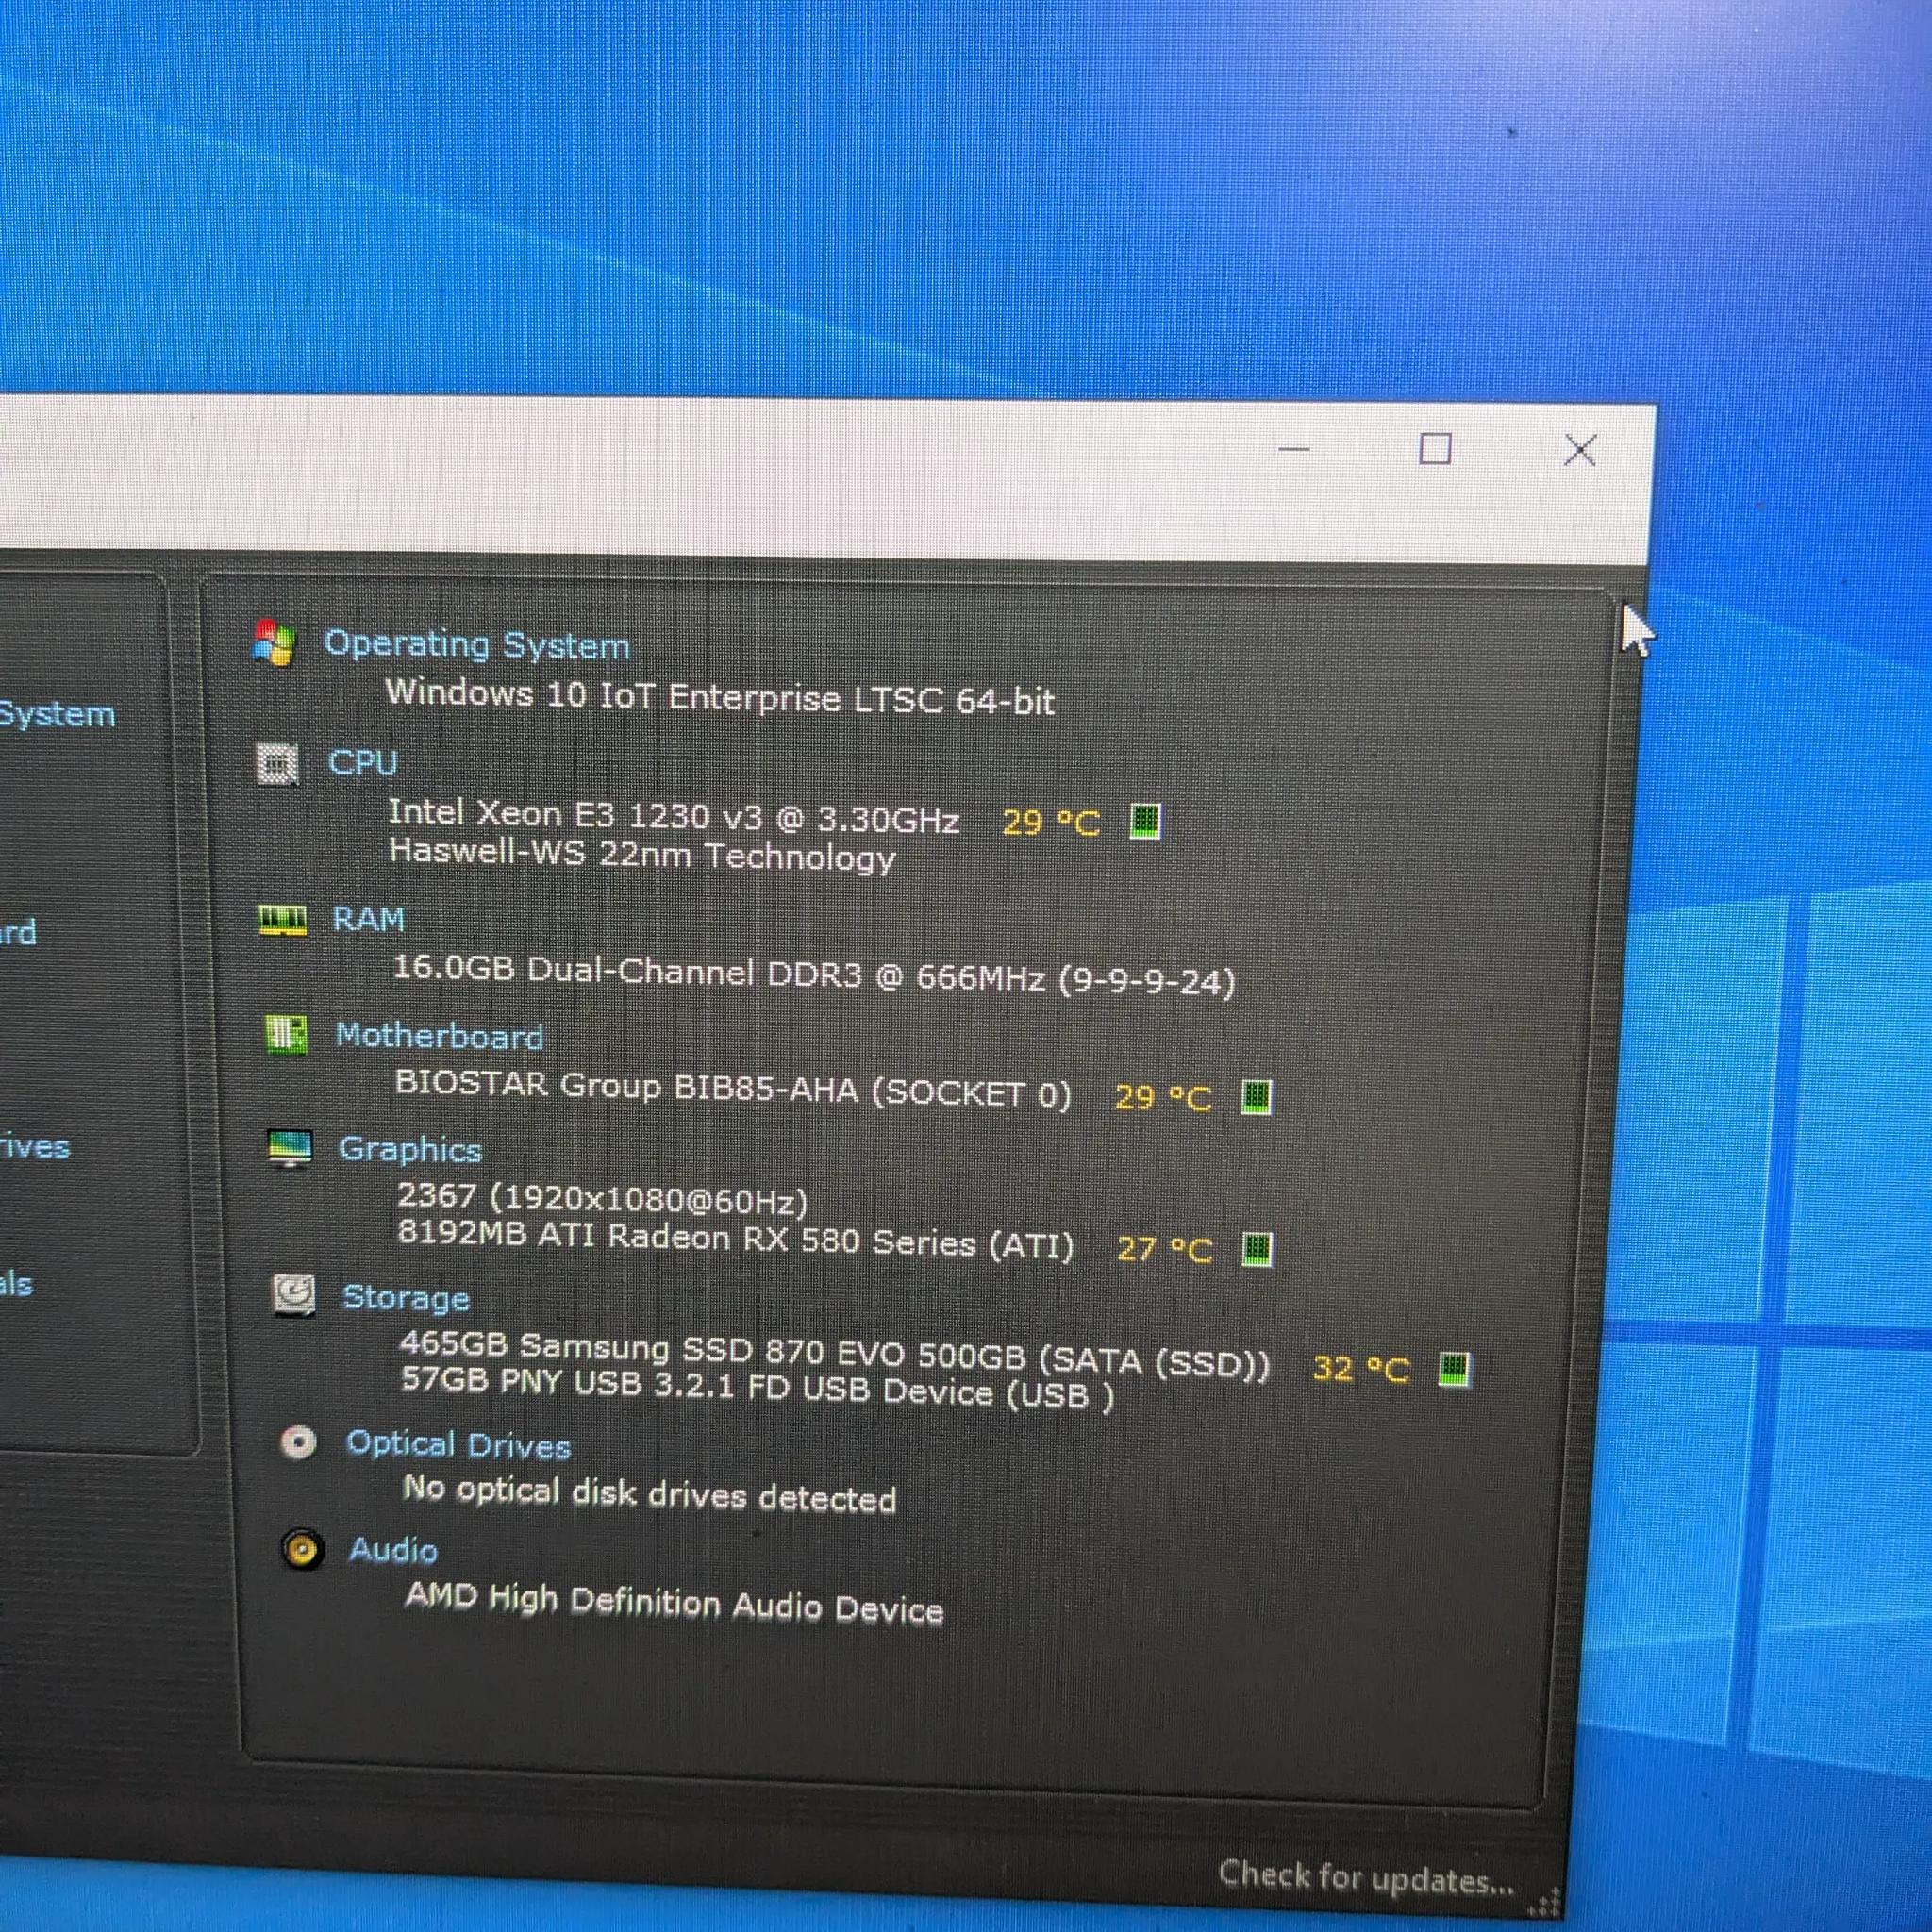1932x1932 pixels.
Task: Click the Storage hard drive icon
Action: 294,1296
